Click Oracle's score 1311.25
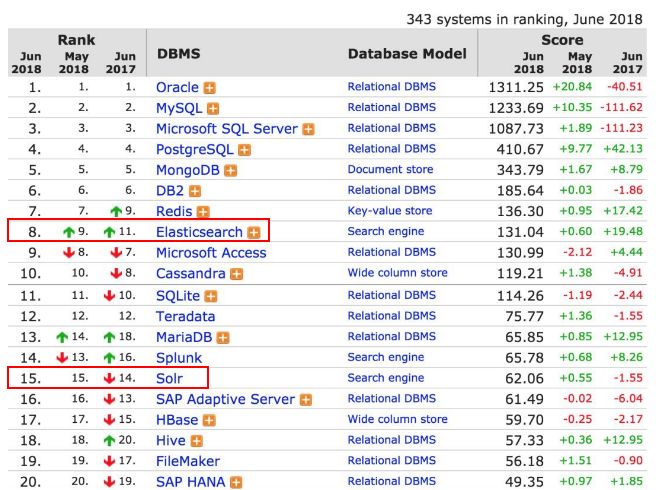This screenshot has height=490, width=656. [x=516, y=87]
